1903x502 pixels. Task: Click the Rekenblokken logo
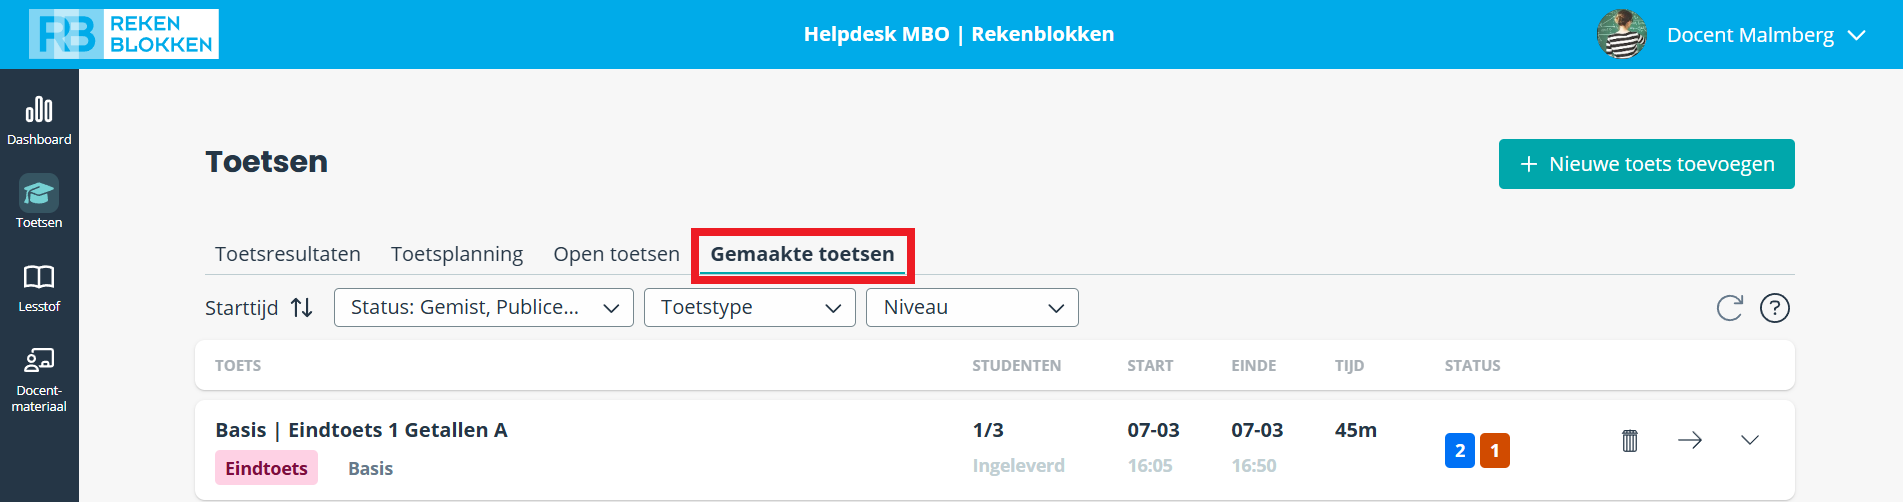(x=124, y=34)
